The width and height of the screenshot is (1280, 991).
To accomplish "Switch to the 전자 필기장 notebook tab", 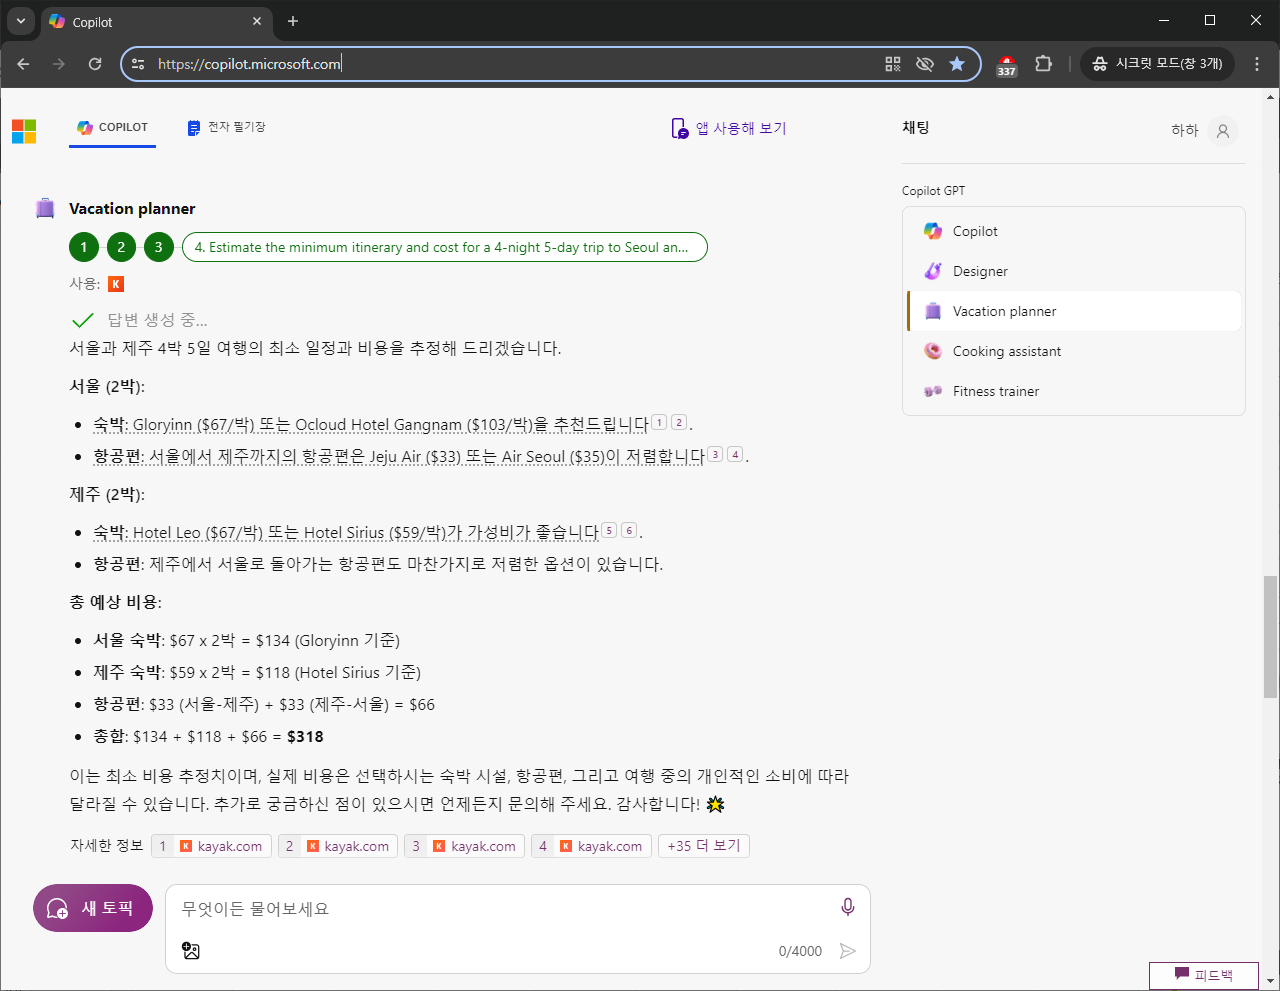I will [x=226, y=128].
